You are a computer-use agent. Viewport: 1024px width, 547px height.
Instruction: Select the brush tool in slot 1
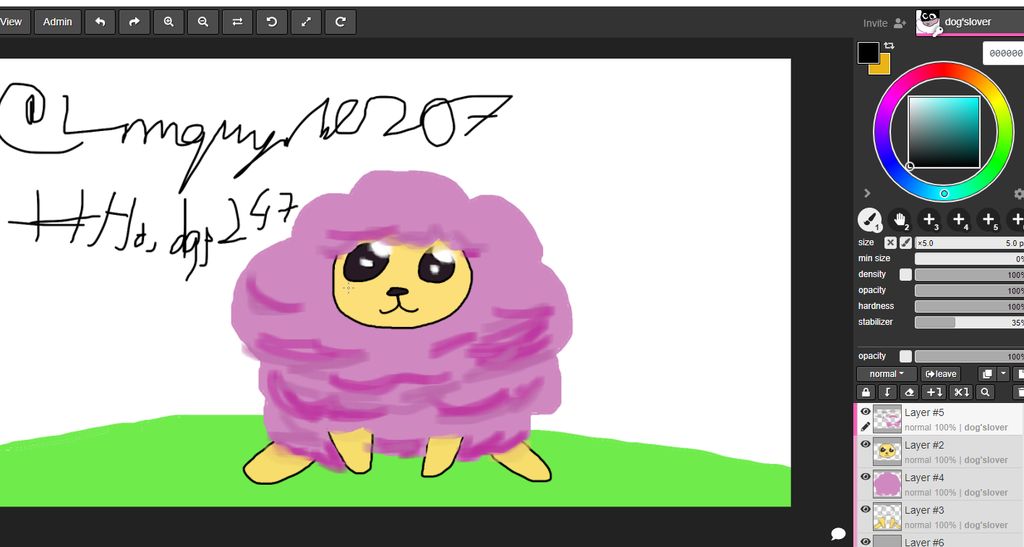click(x=869, y=220)
